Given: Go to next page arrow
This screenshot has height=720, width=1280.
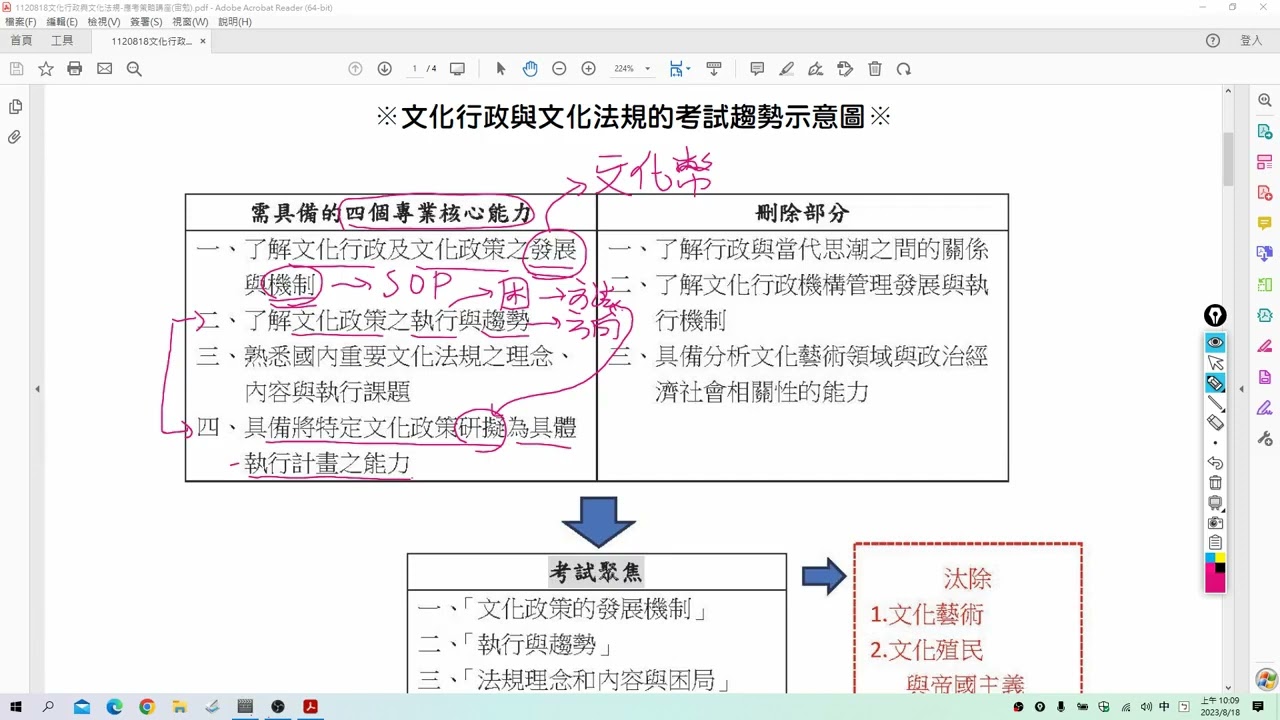Looking at the screenshot, I should point(384,69).
